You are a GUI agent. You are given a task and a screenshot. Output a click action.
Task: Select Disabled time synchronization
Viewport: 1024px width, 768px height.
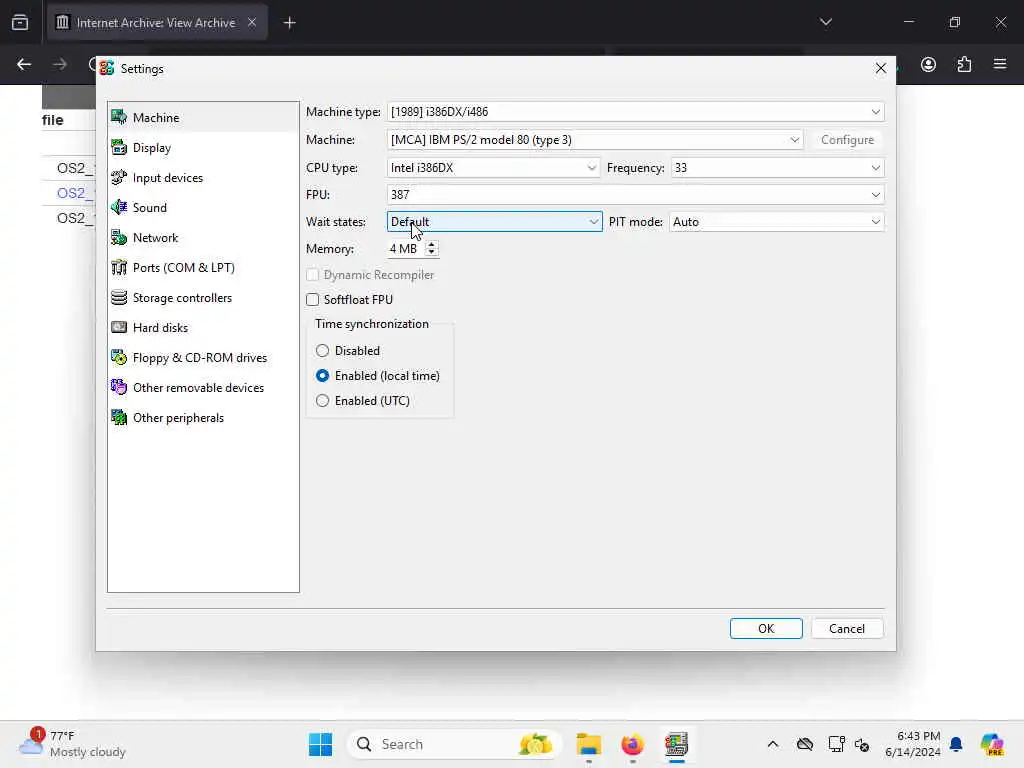322,351
